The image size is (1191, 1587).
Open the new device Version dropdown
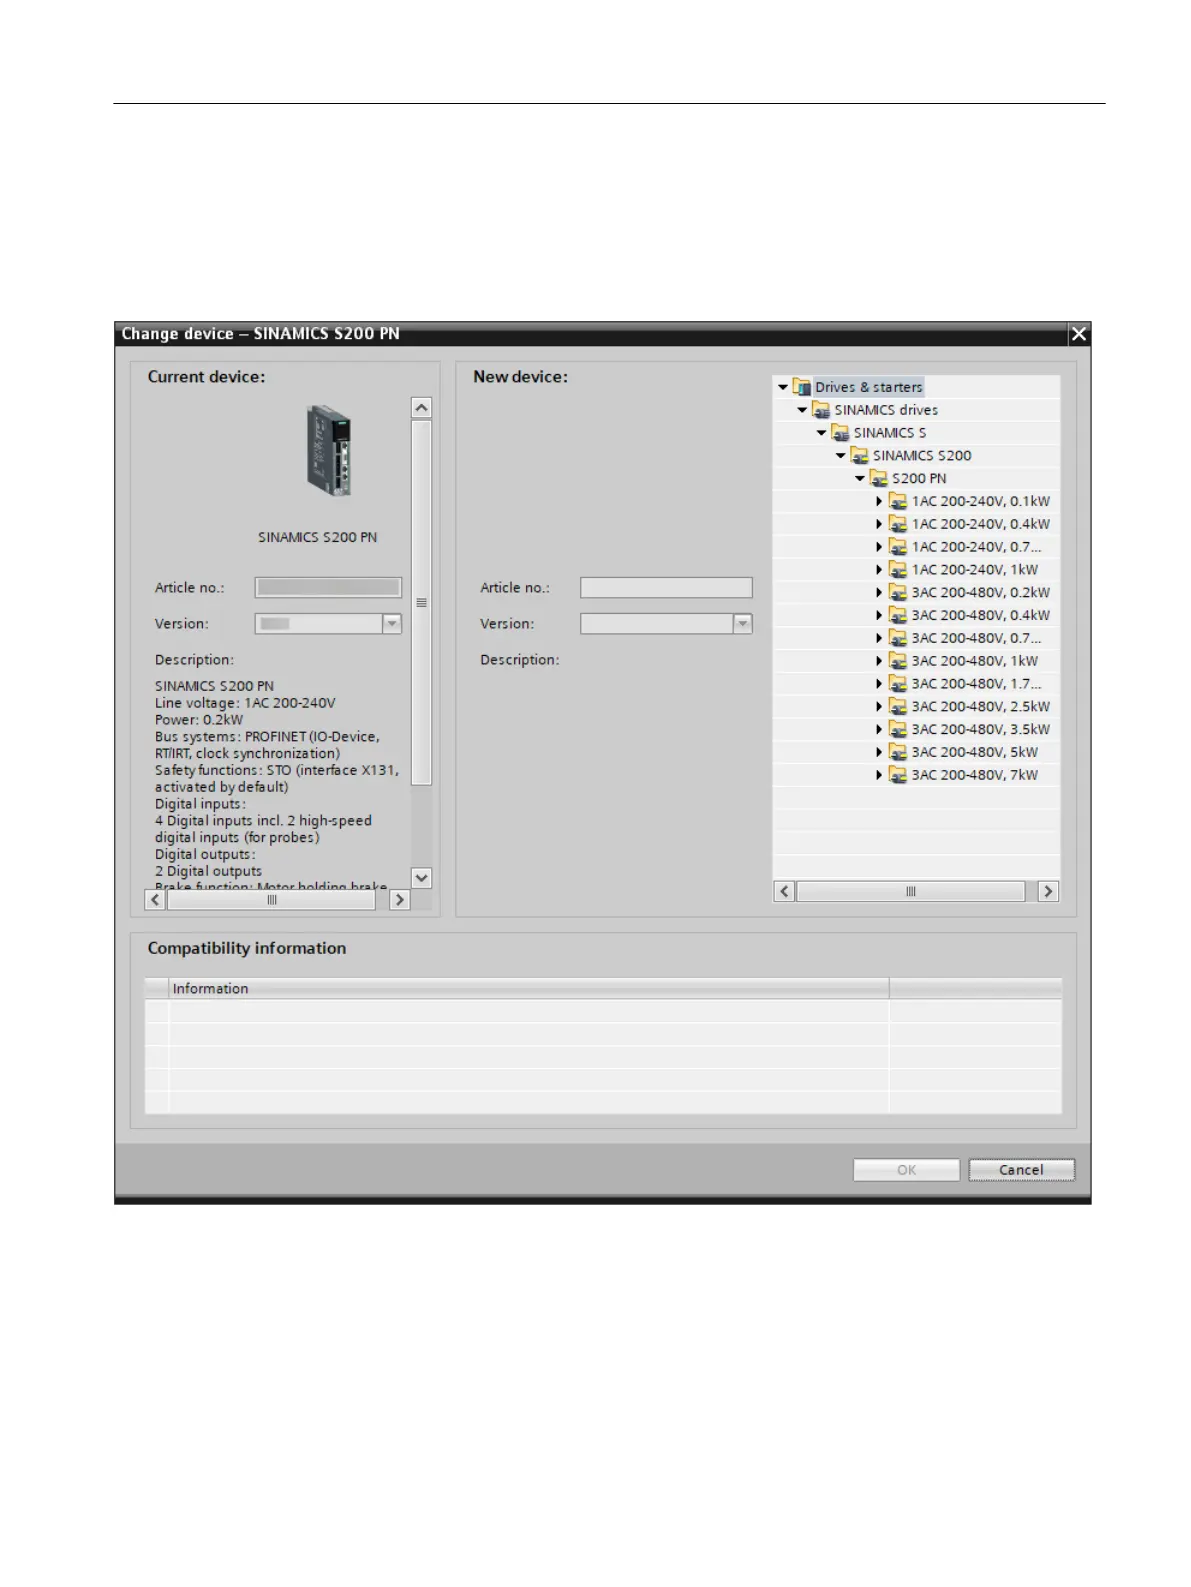(742, 624)
